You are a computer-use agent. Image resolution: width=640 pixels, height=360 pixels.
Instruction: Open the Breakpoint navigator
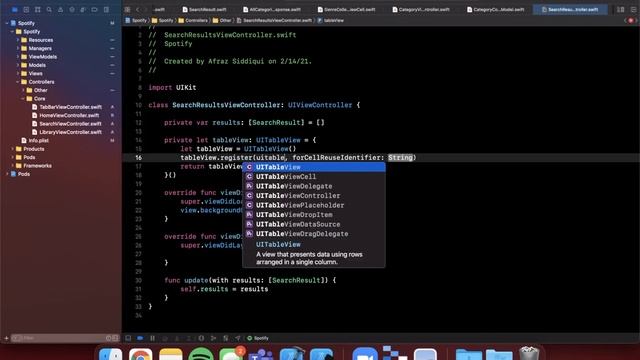coord(95,9)
